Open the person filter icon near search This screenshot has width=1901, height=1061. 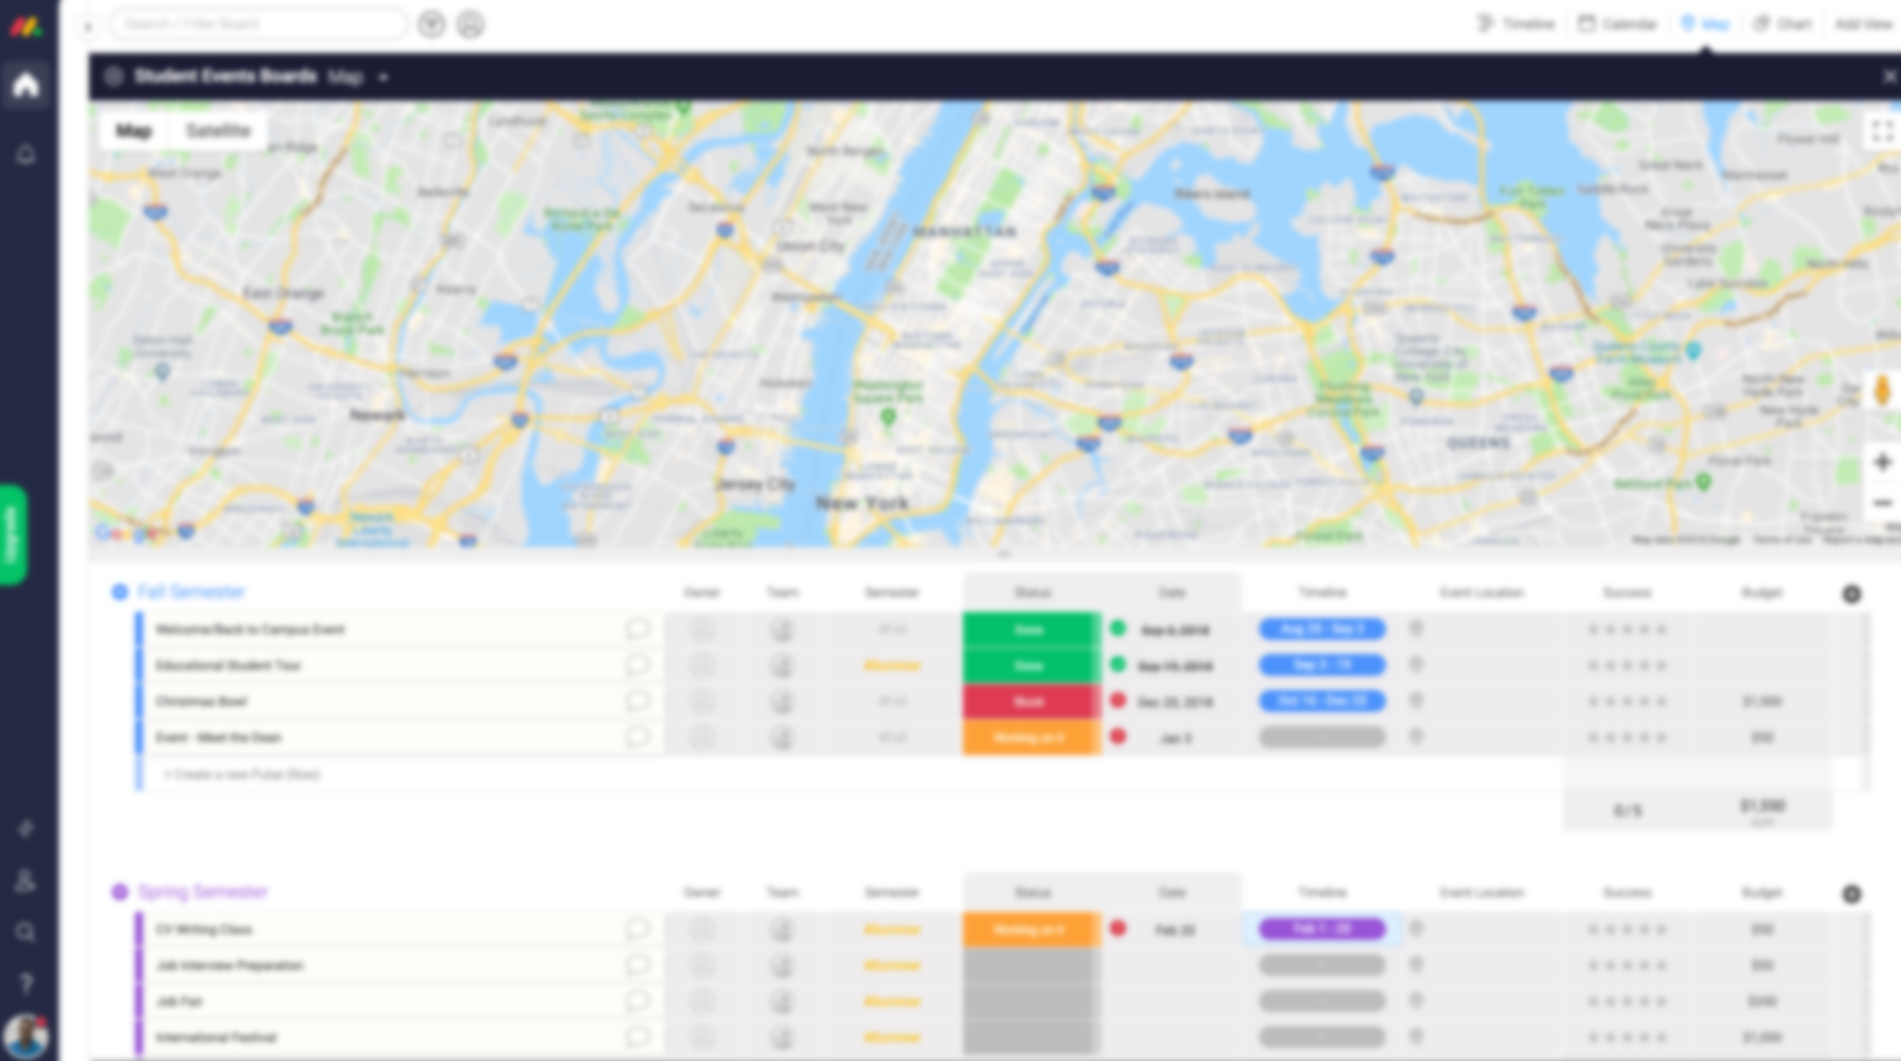[470, 24]
